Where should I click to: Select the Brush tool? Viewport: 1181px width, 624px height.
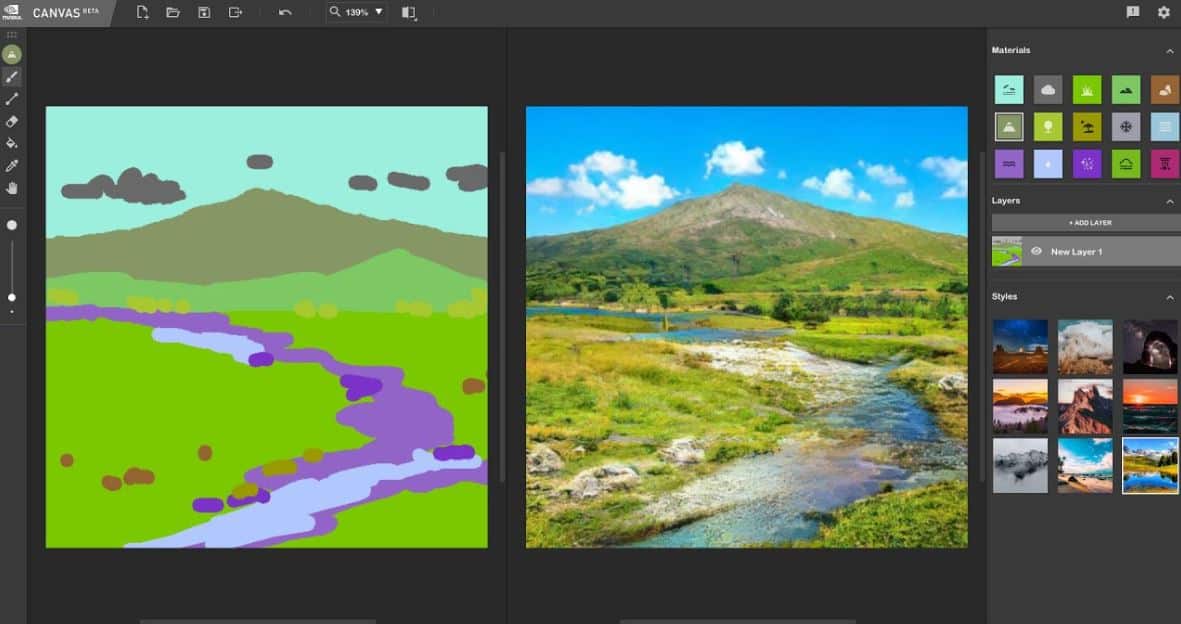(12, 77)
